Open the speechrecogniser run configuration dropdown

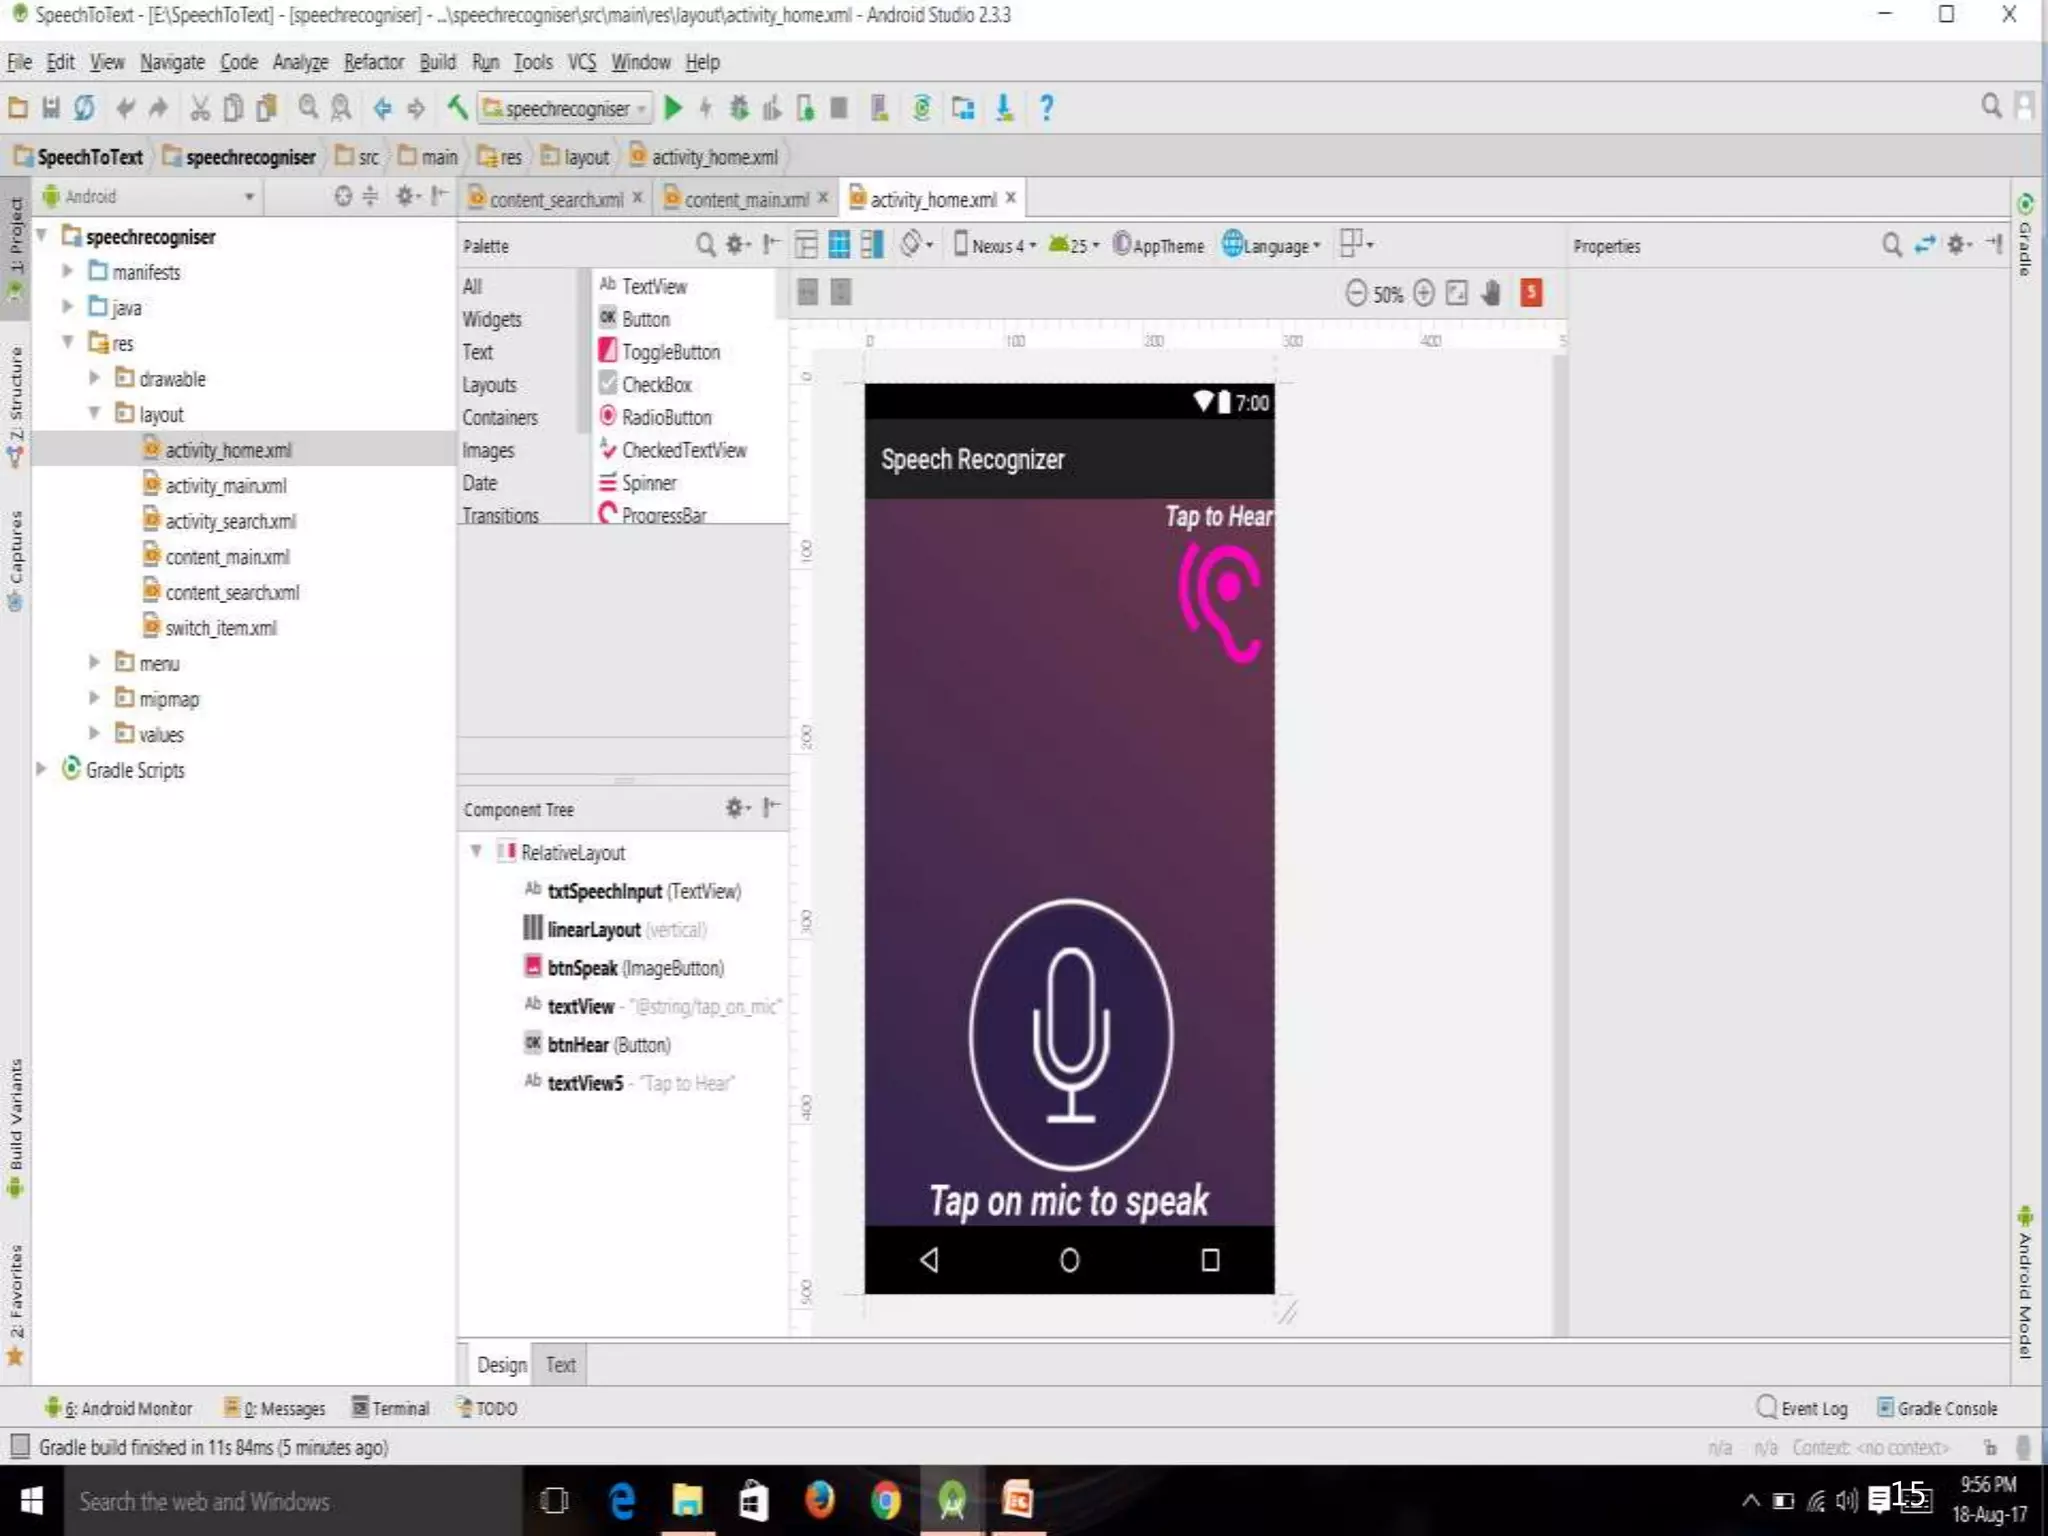tap(565, 108)
